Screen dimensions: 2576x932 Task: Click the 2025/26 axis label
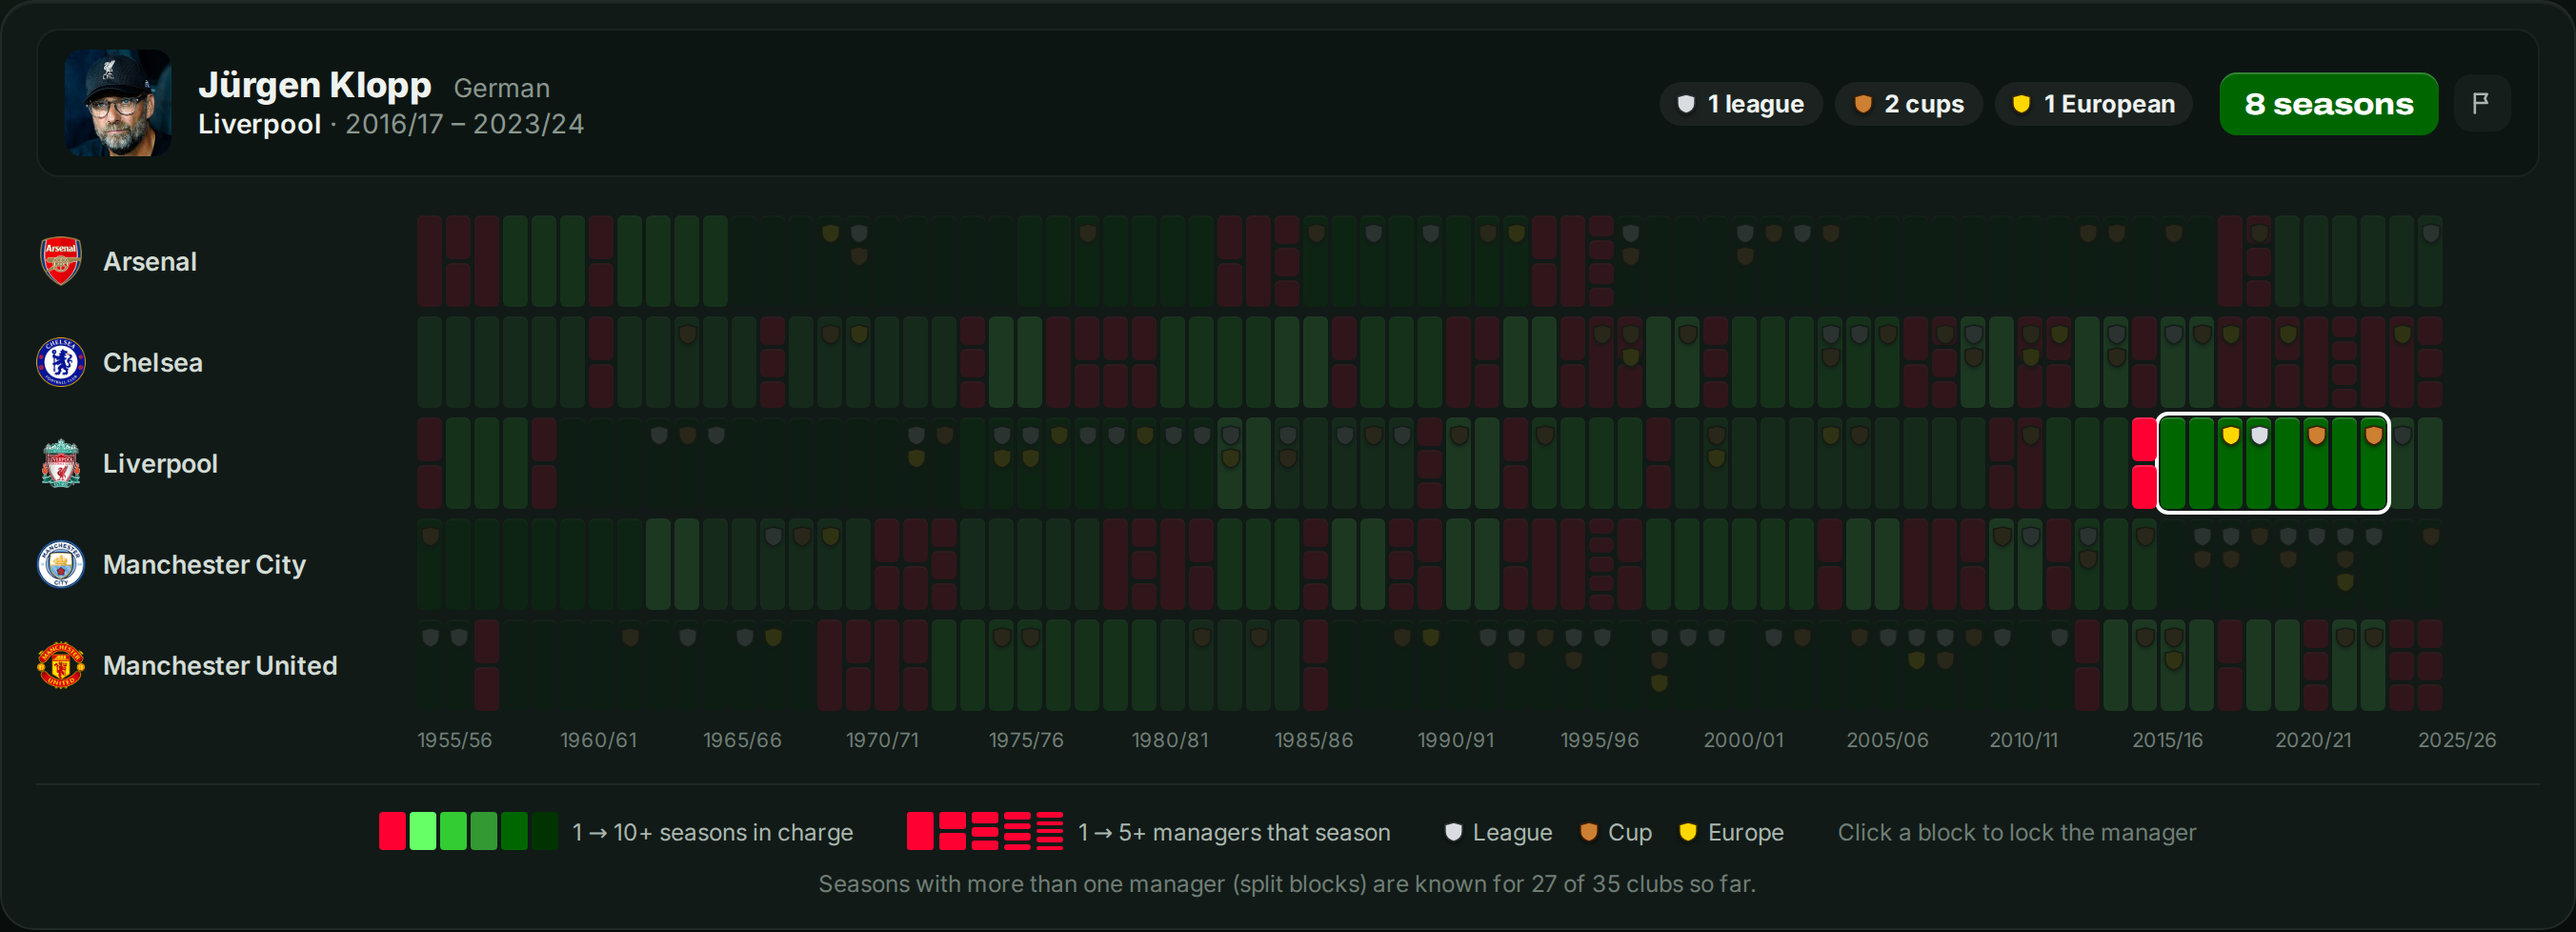pos(2457,740)
